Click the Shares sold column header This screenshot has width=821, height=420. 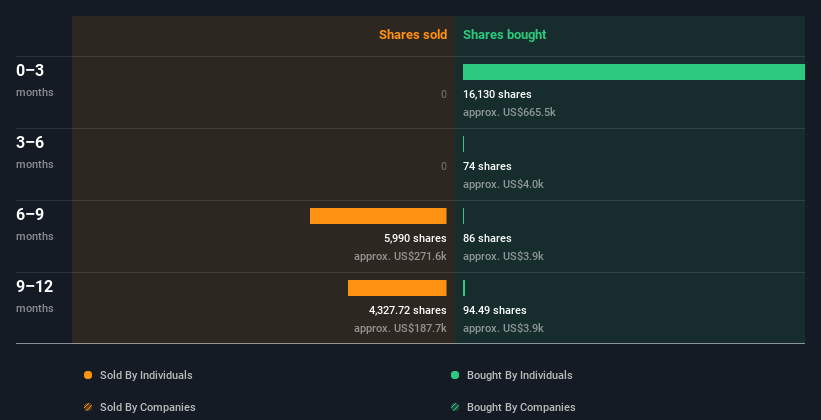[413, 35]
